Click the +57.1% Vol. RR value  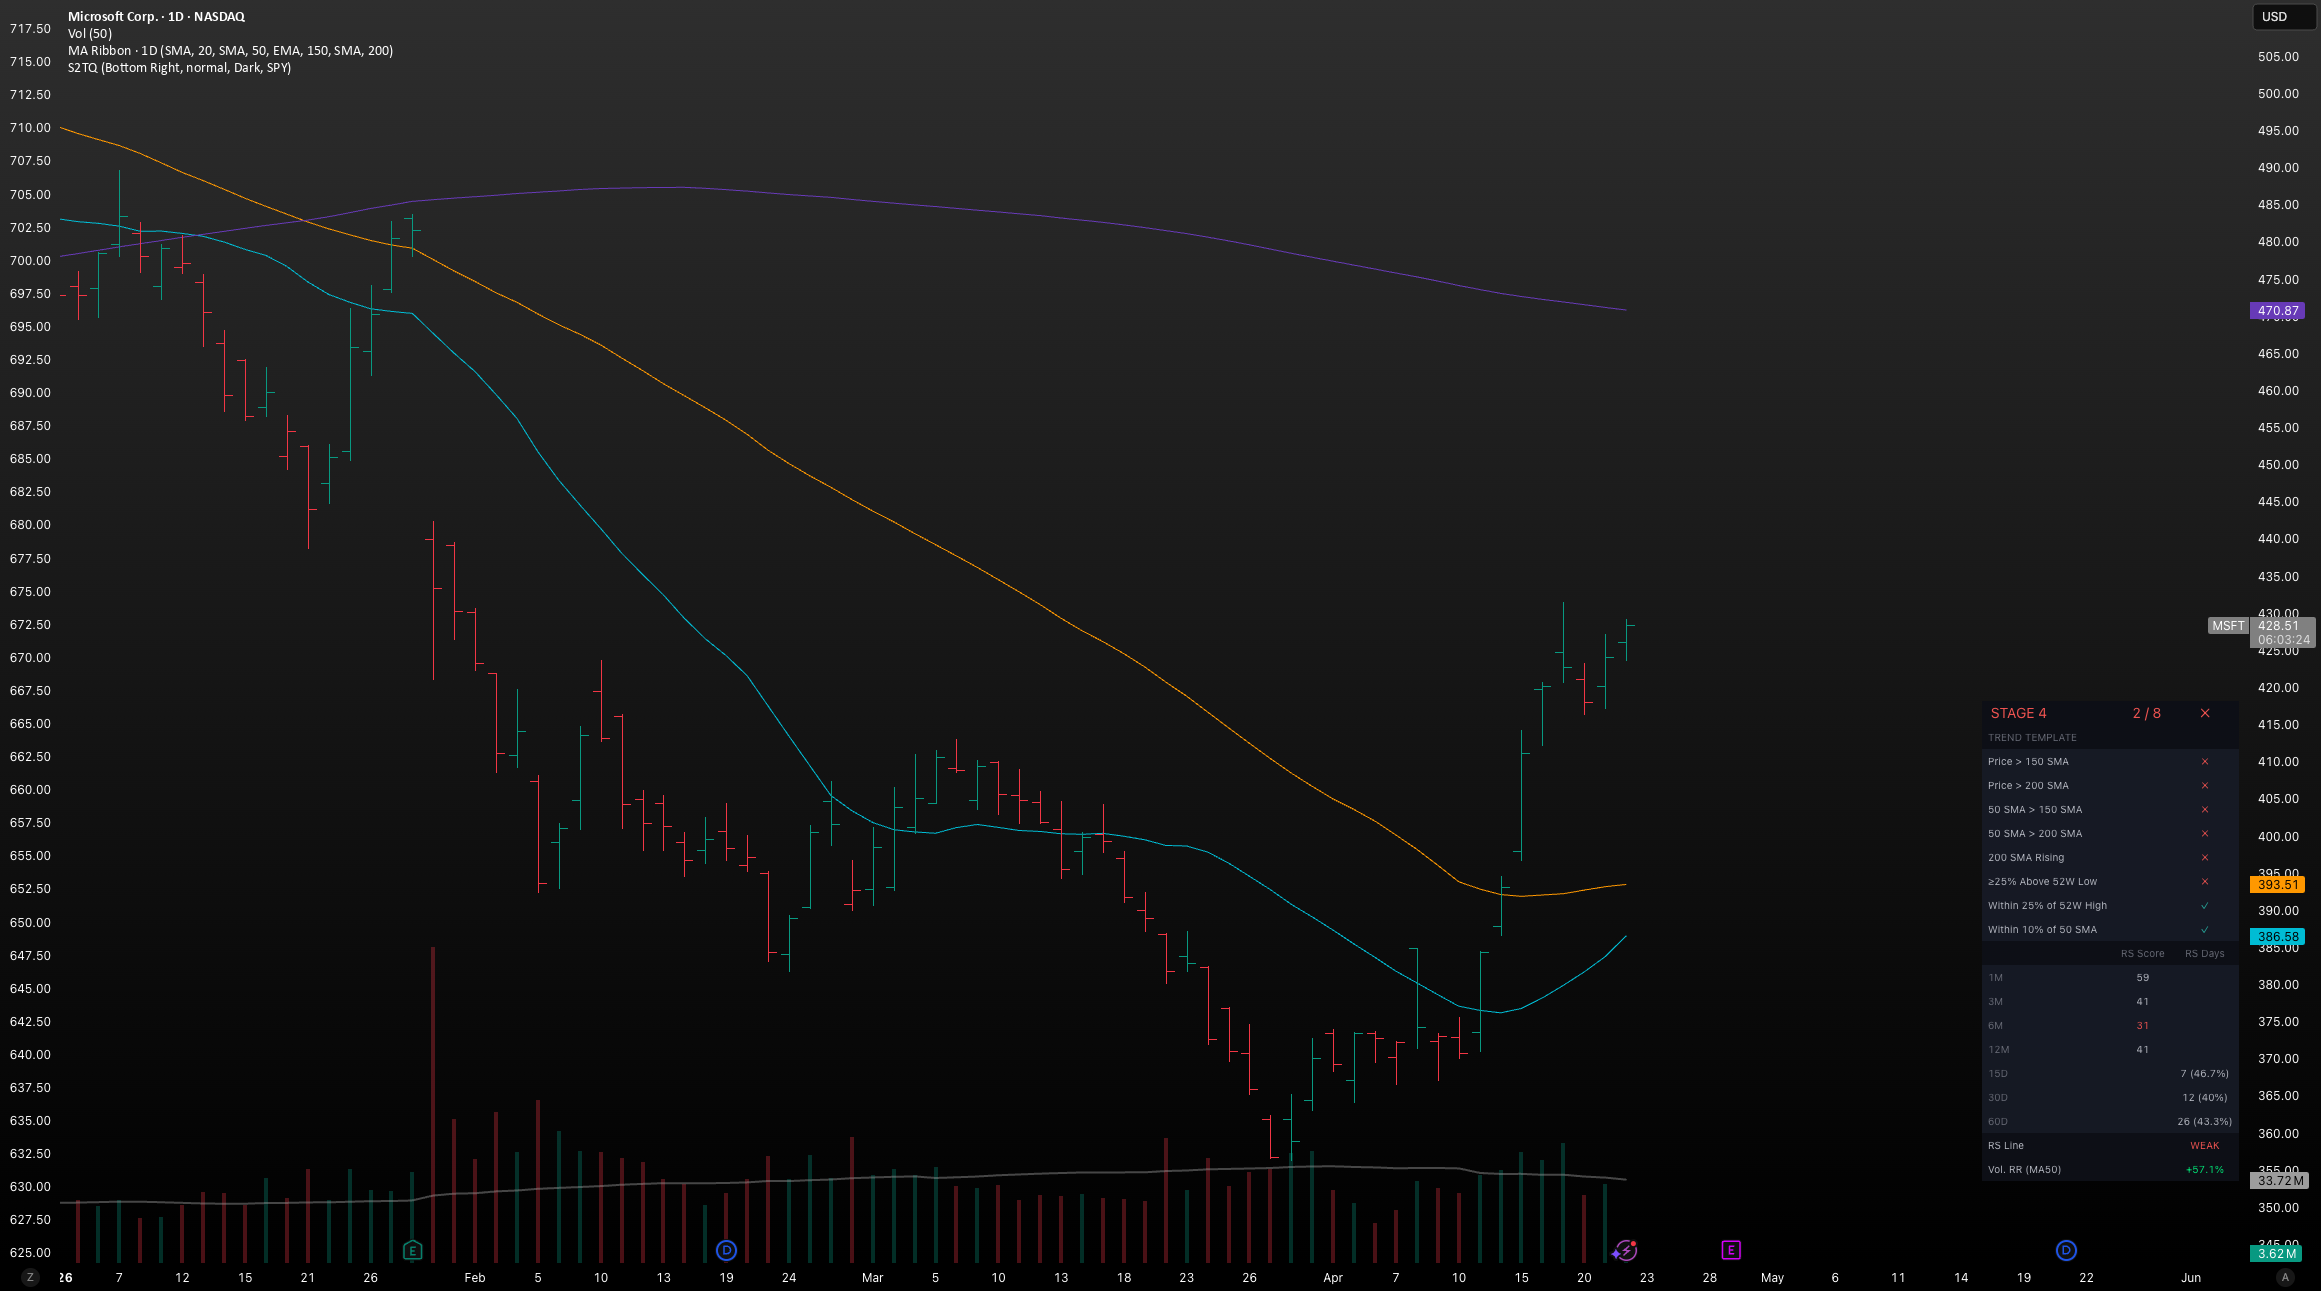[x=2204, y=1169]
